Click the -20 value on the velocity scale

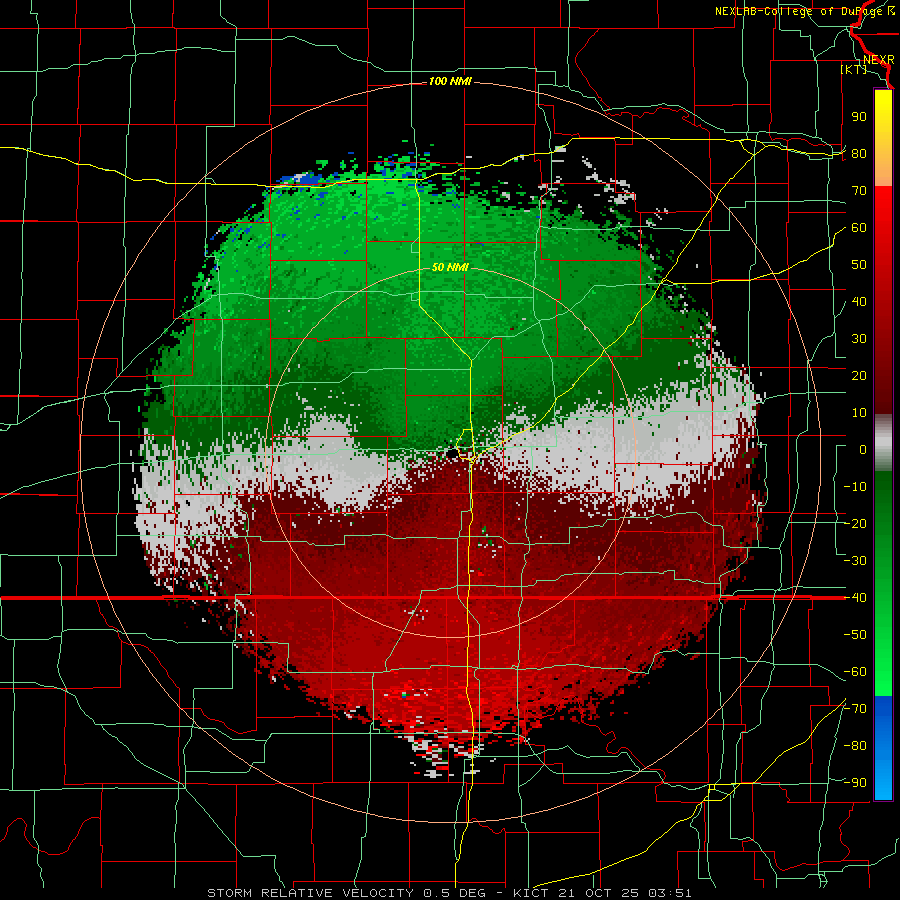[855, 524]
